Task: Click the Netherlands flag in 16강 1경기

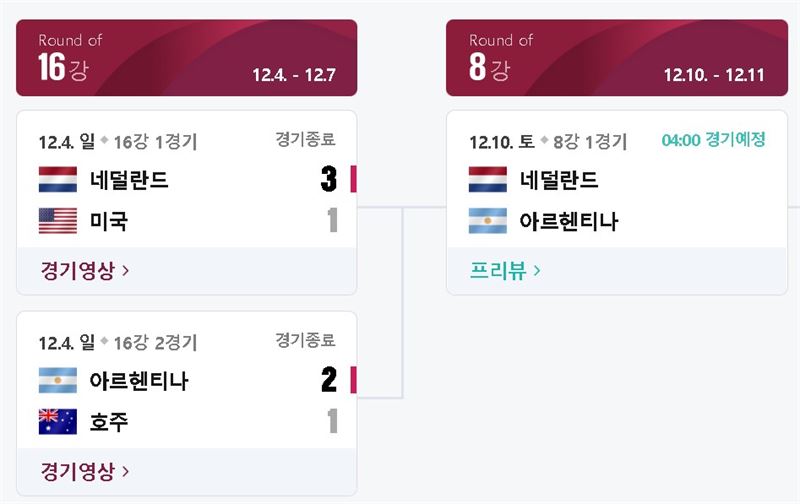Action: click(x=58, y=179)
